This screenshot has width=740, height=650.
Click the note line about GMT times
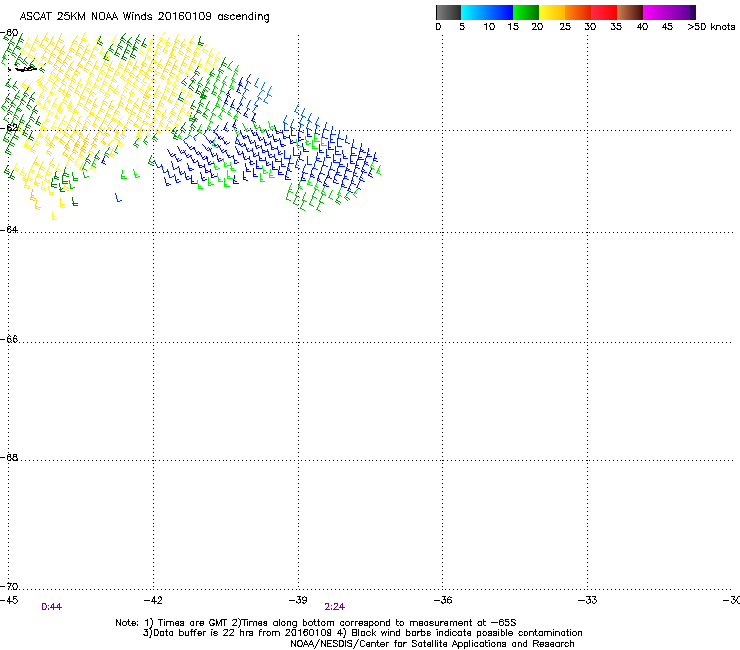click(x=316, y=623)
